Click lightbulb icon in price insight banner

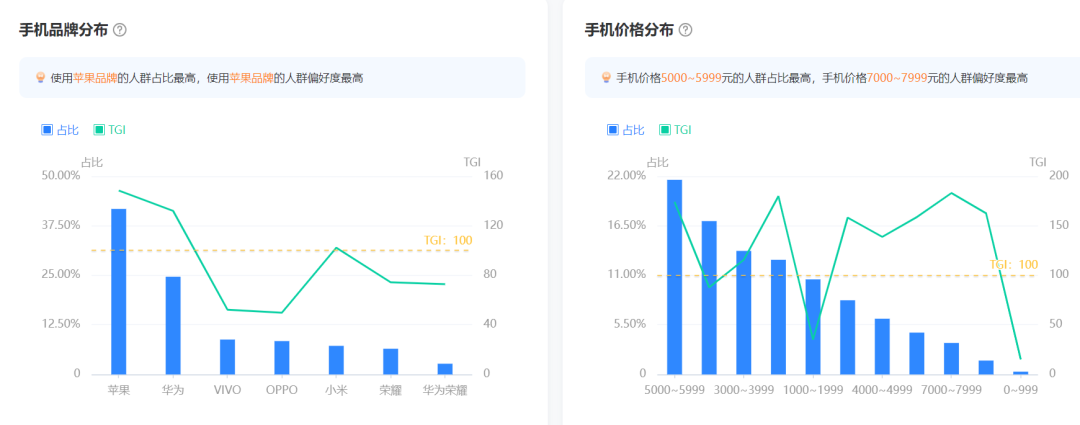click(607, 78)
